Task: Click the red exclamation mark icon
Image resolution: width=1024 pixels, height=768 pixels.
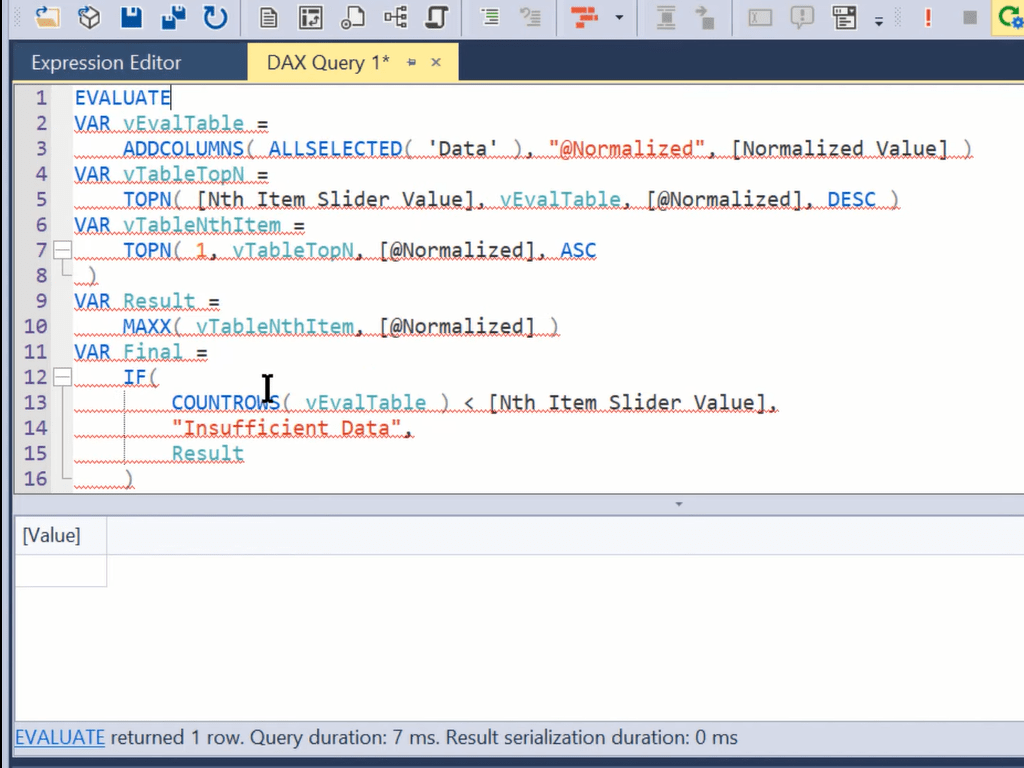Action: click(928, 17)
